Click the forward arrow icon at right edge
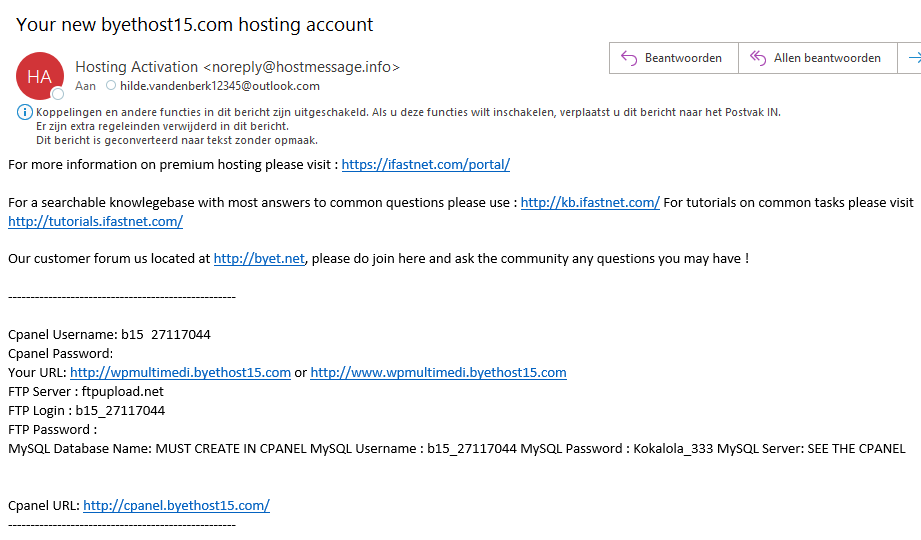 tap(915, 58)
